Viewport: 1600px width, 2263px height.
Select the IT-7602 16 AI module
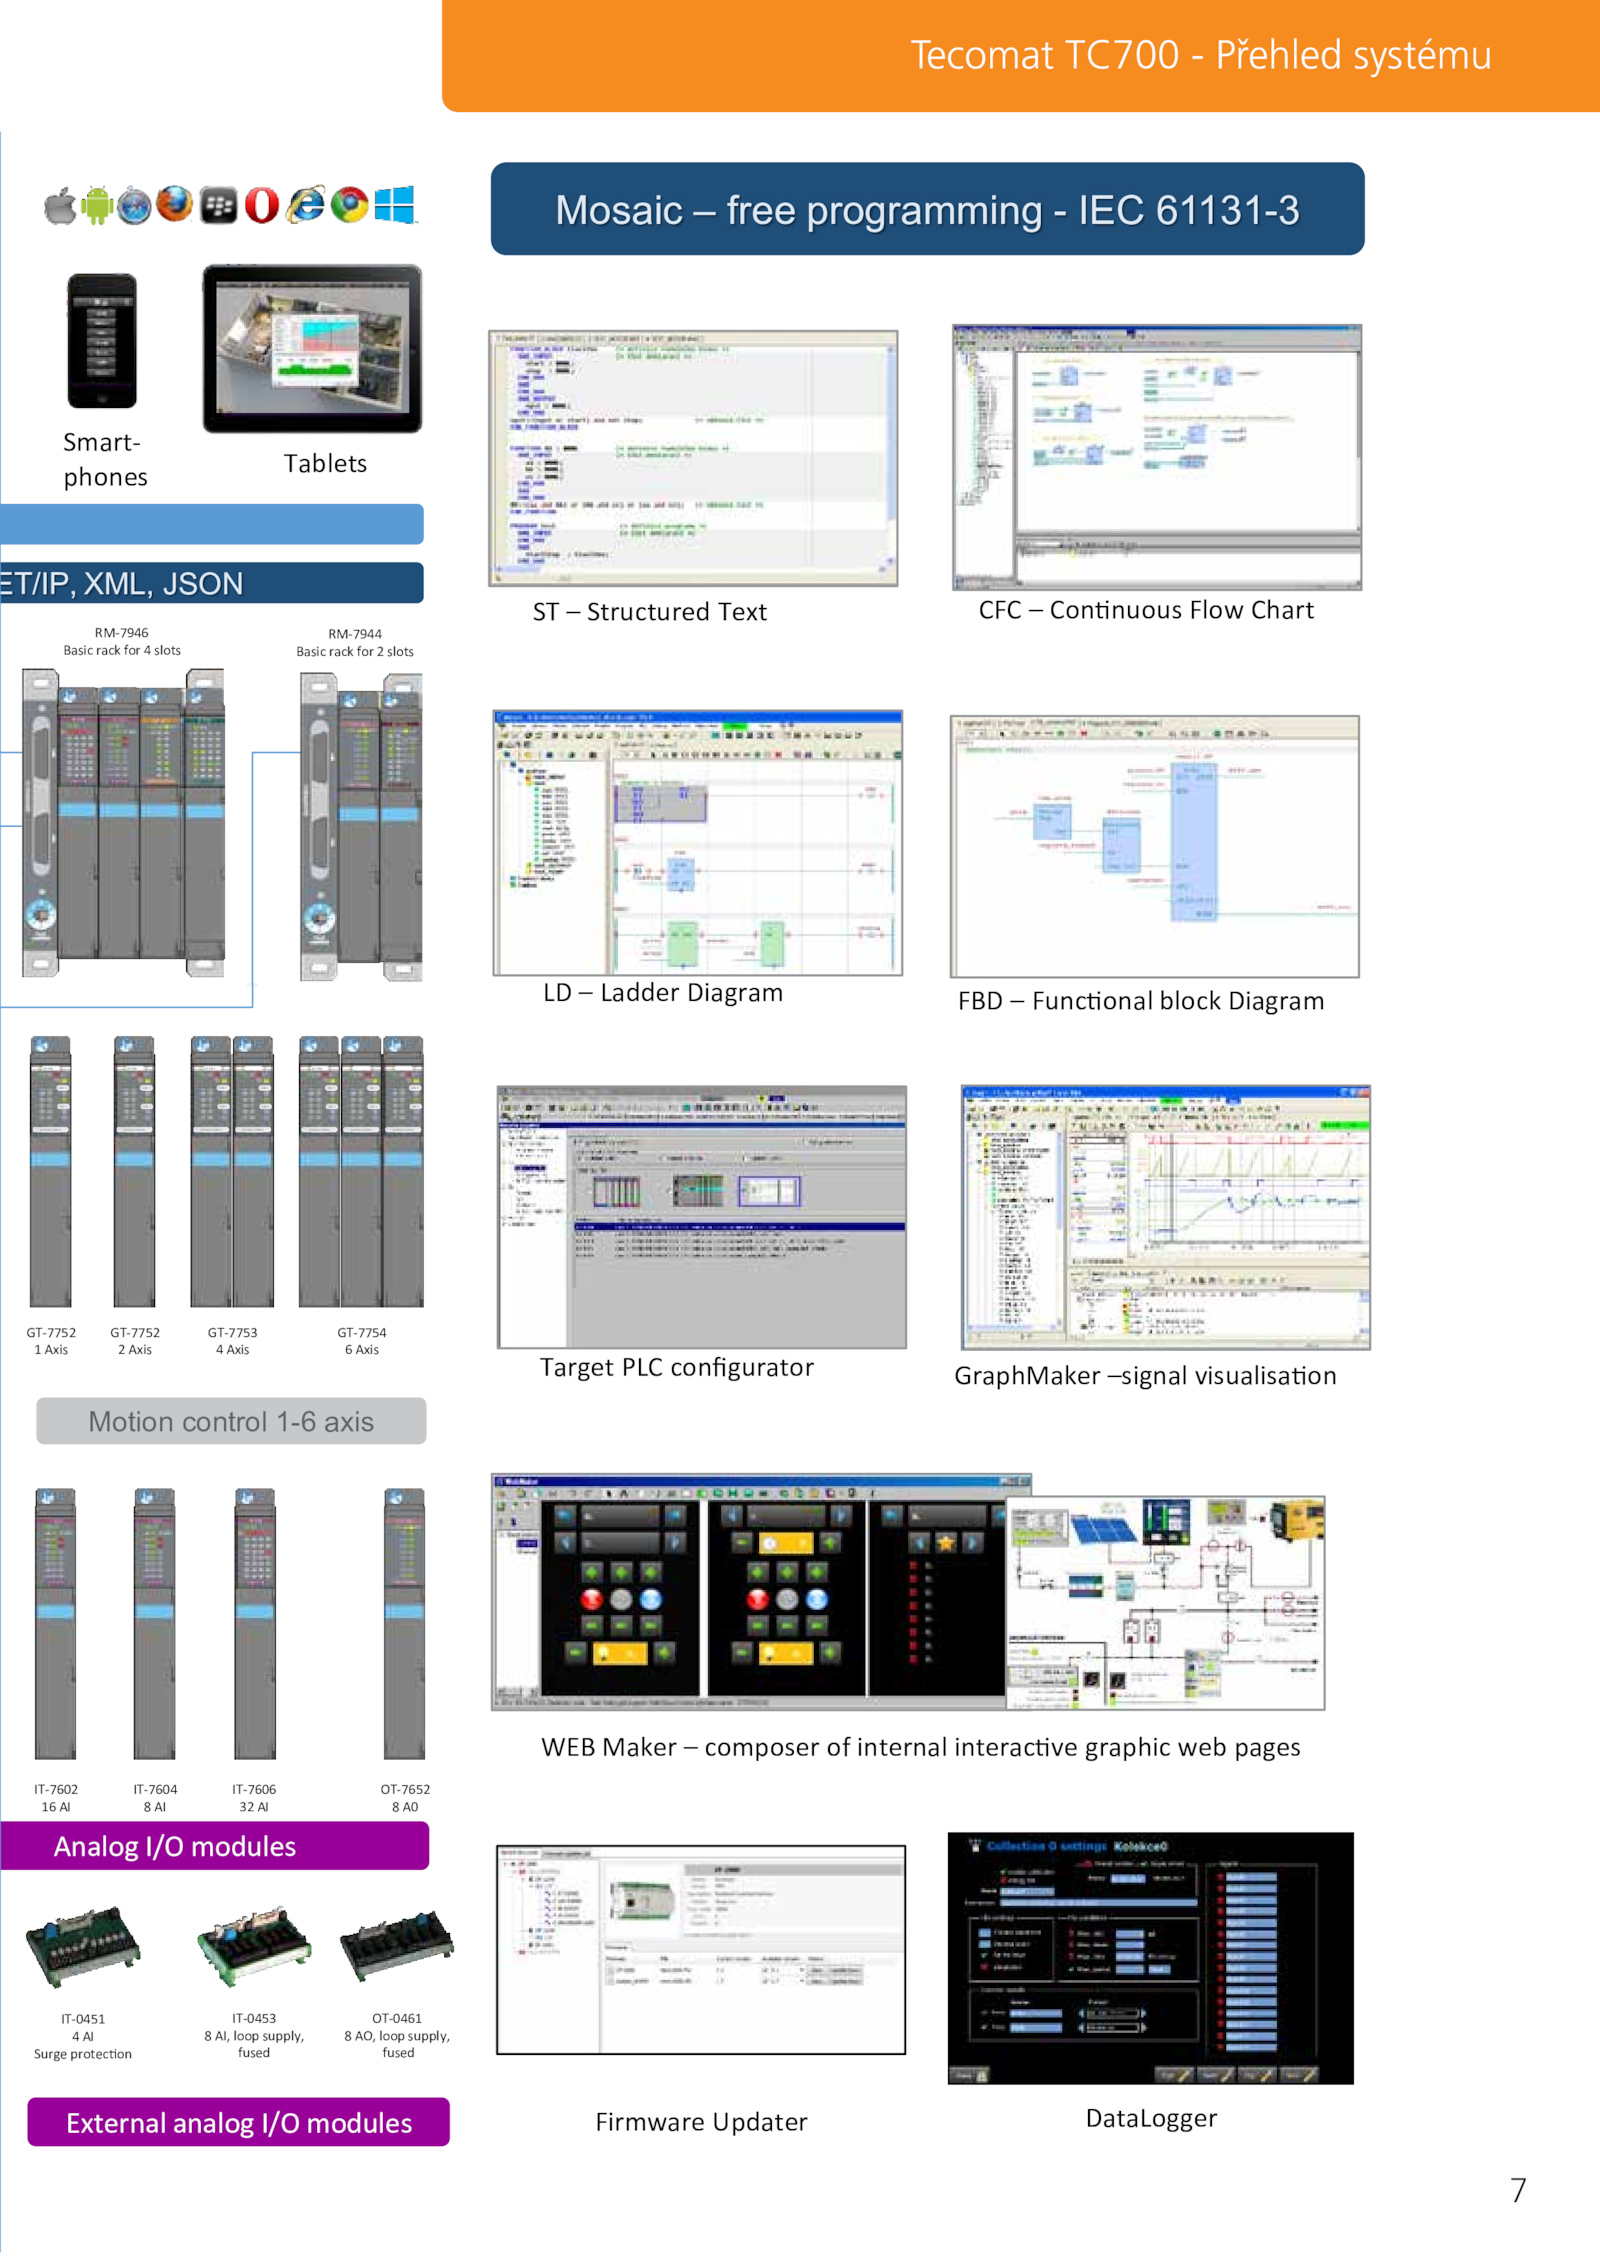[x=55, y=1623]
